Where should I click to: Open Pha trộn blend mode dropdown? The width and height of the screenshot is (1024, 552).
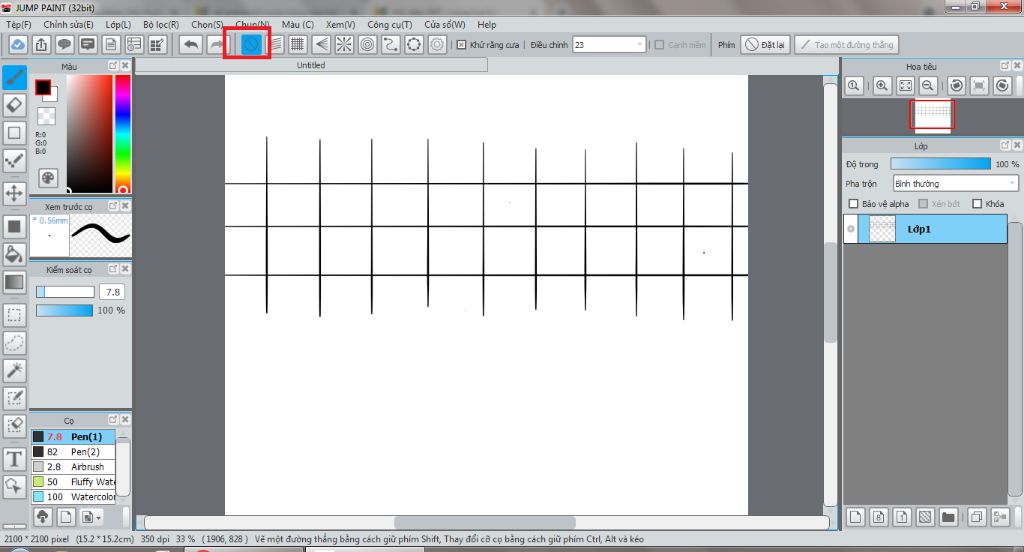(955, 184)
